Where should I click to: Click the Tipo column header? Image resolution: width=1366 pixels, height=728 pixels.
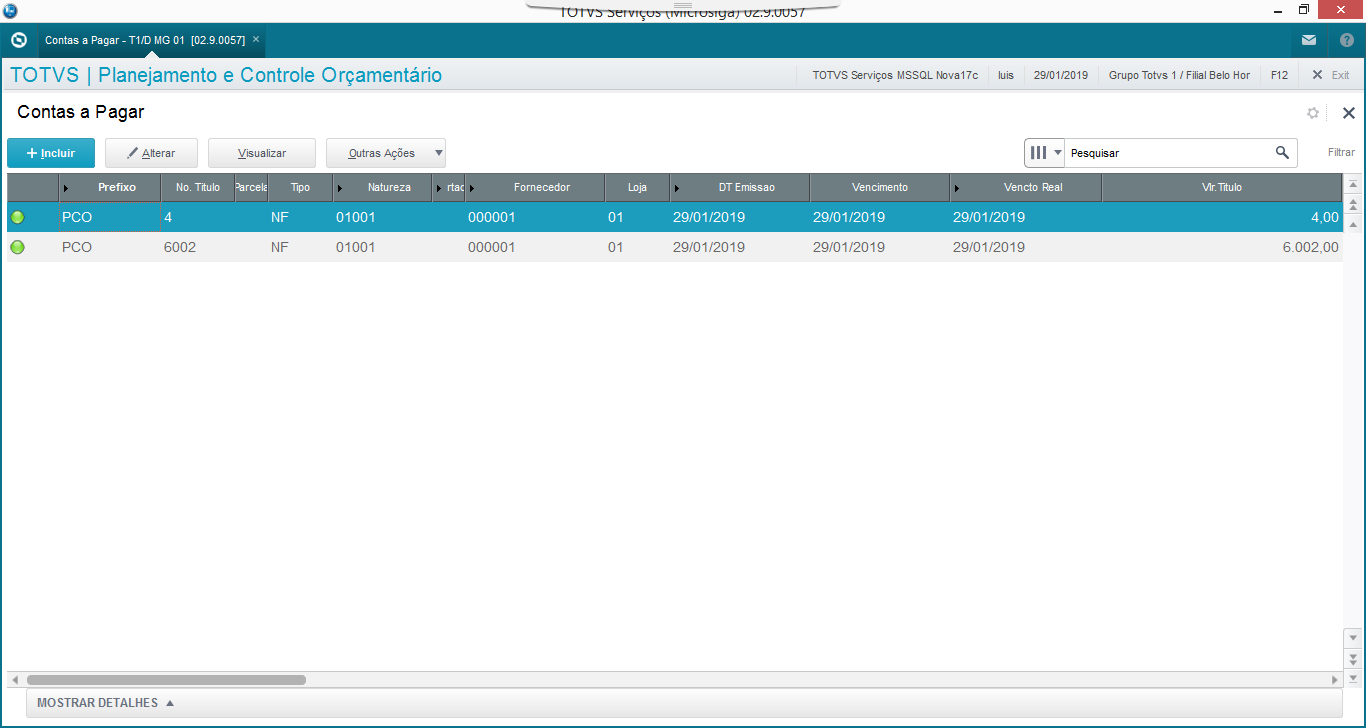coord(300,187)
